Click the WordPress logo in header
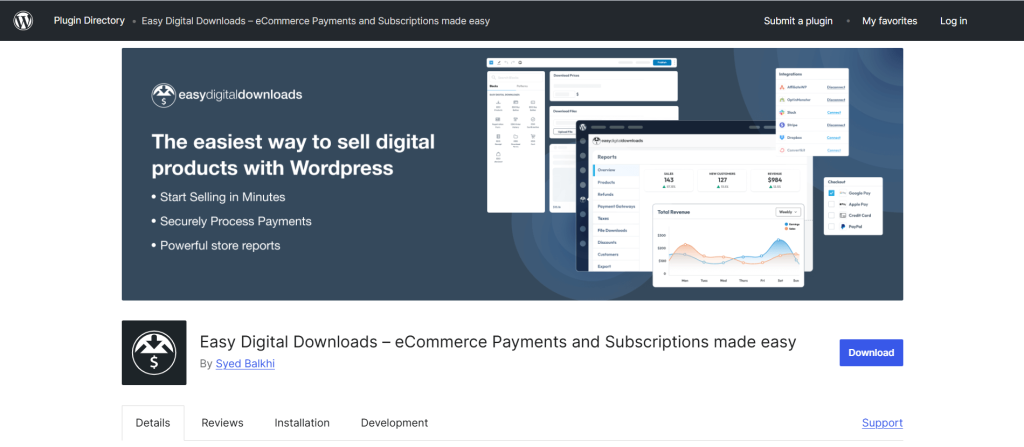Screen dimensions: 1024x447 click(x=23, y=21)
